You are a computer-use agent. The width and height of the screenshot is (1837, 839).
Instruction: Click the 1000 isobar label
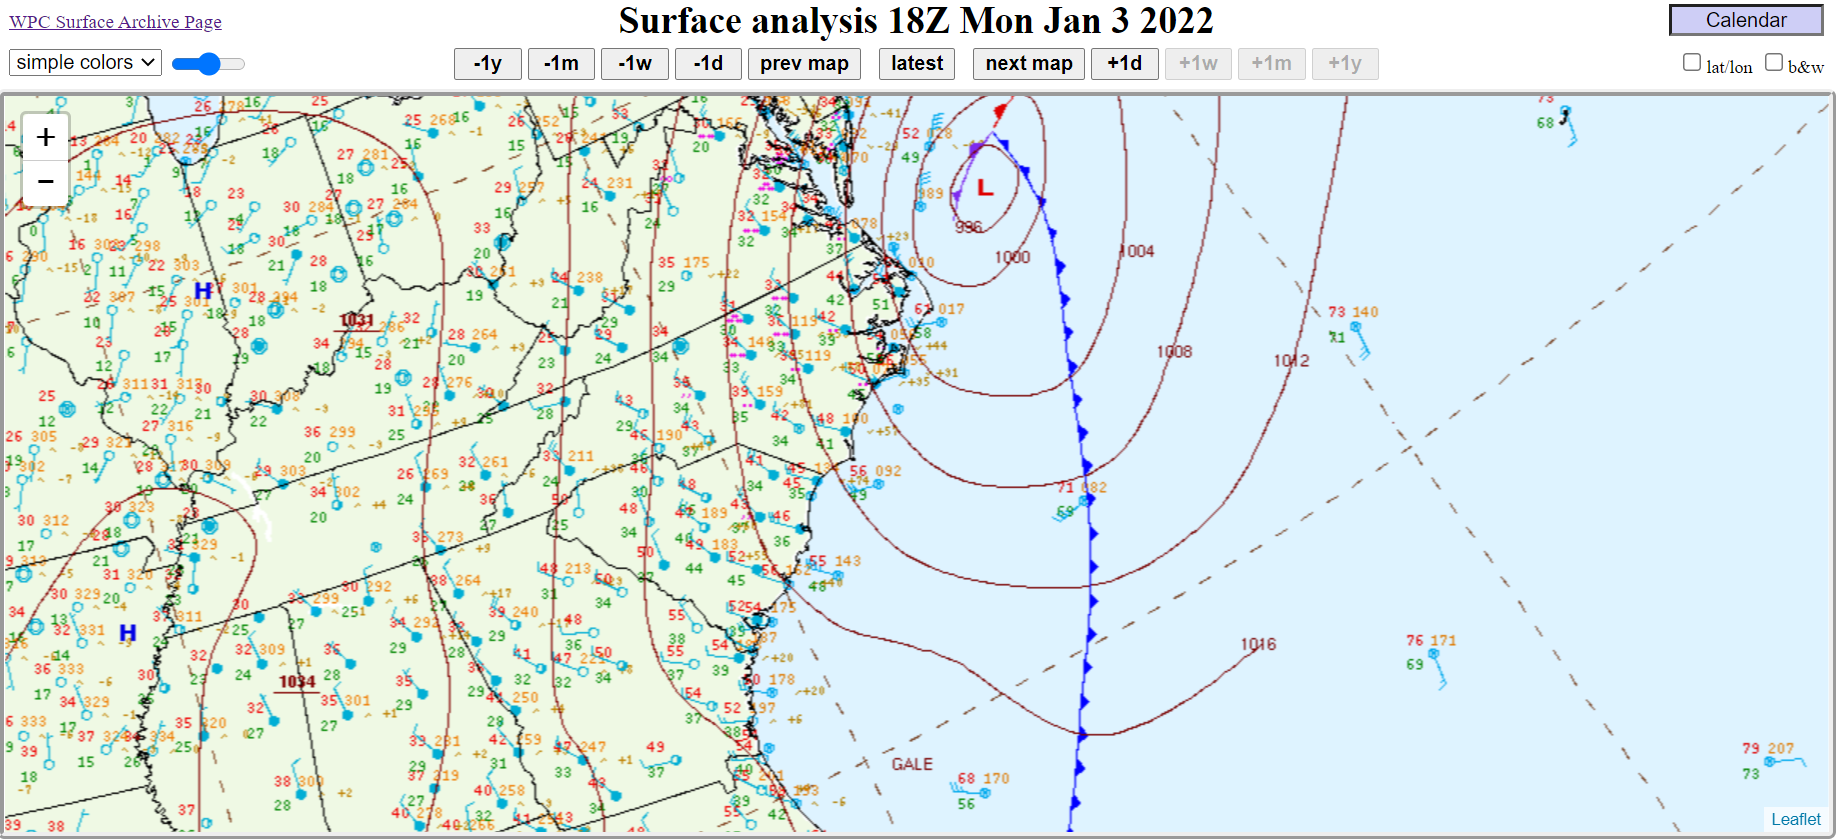(1012, 257)
